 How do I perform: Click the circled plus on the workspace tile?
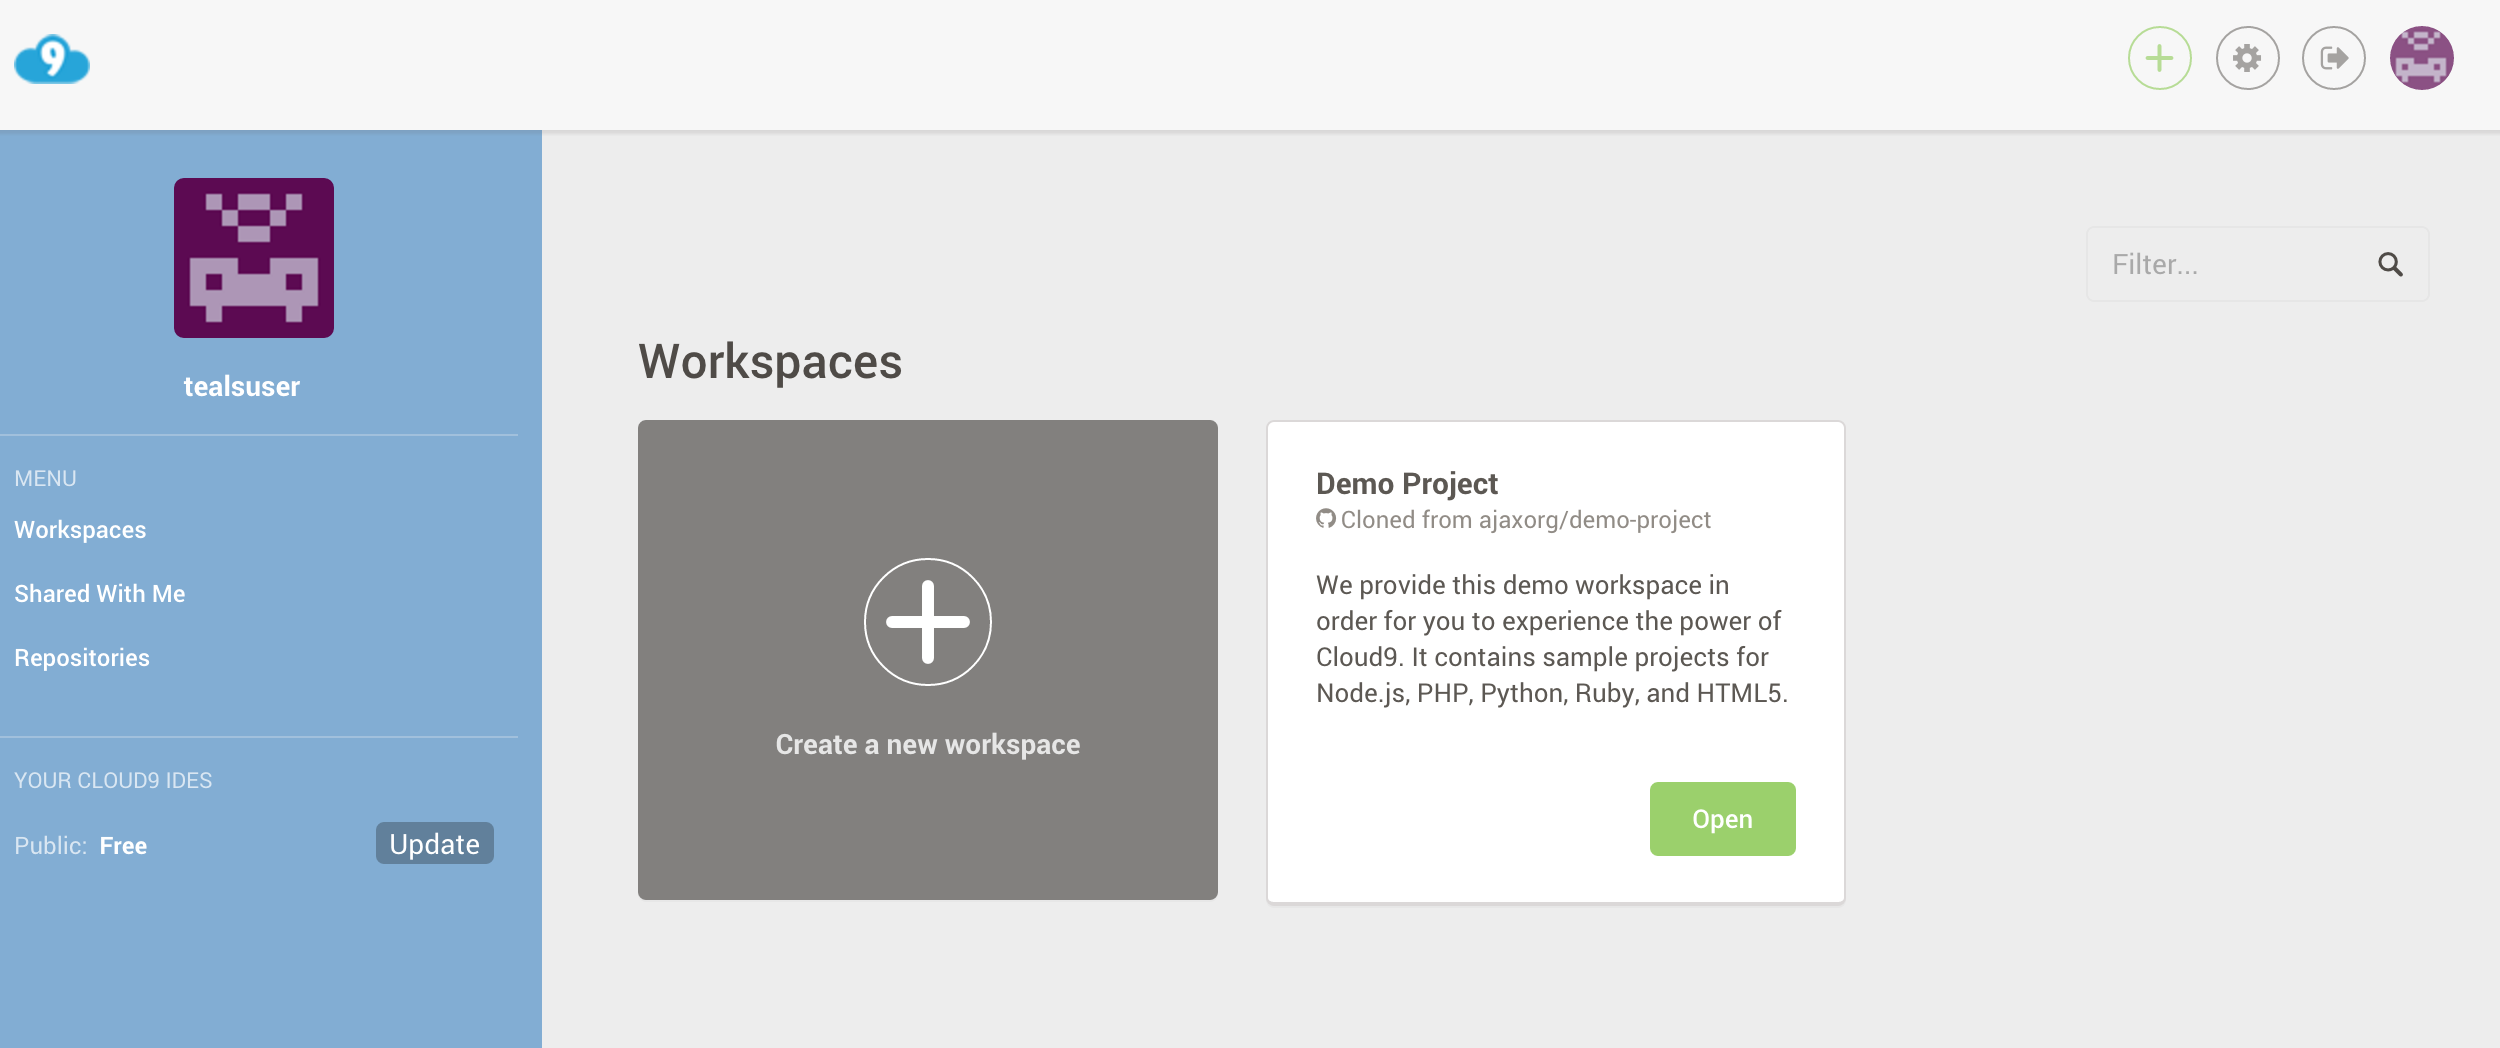tap(927, 622)
